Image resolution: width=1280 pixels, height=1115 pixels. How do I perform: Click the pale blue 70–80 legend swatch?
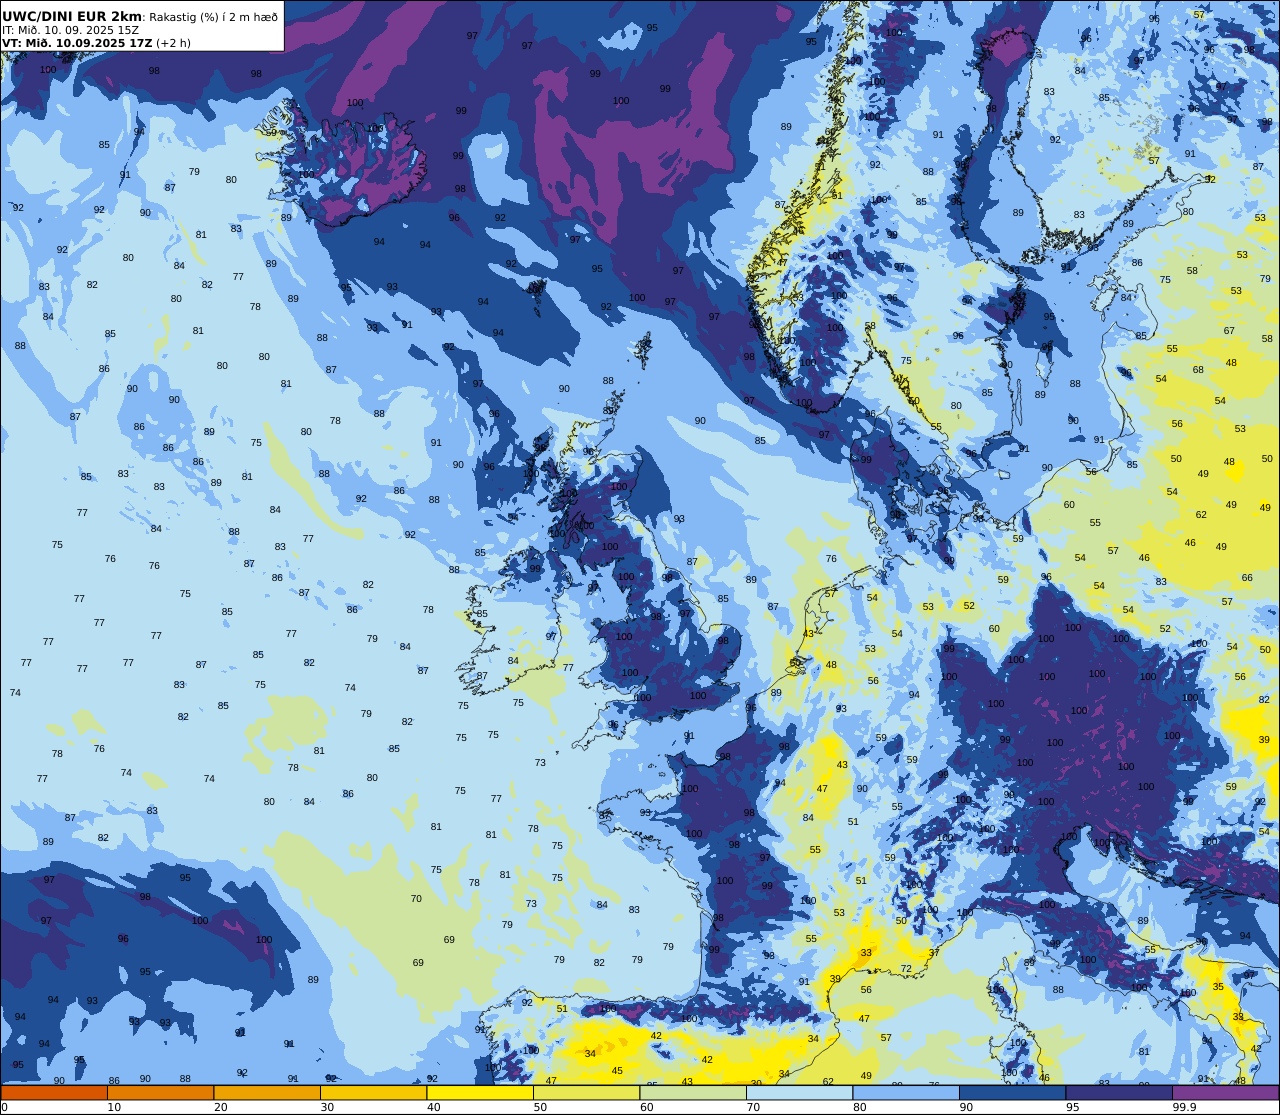coord(800,1092)
